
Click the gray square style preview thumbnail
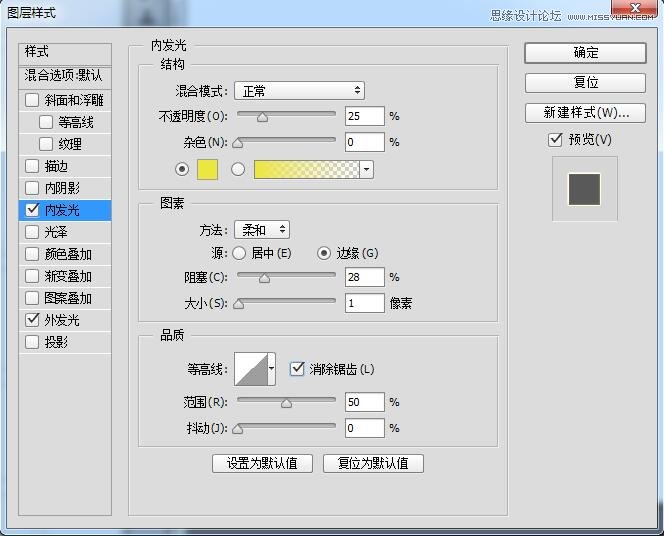[584, 189]
